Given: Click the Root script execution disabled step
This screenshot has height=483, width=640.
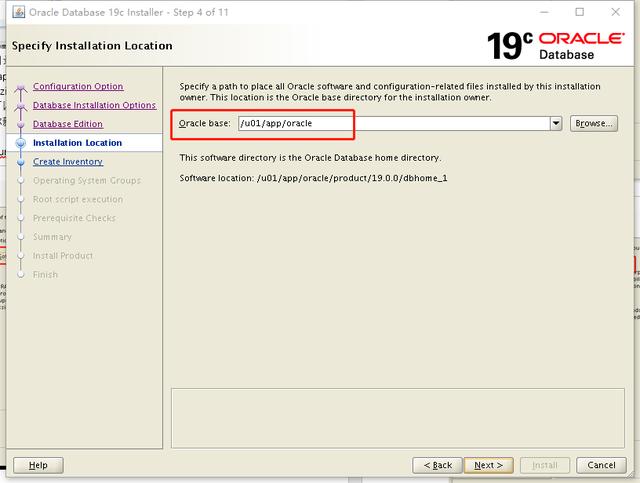Looking at the screenshot, I should (78, 199).
